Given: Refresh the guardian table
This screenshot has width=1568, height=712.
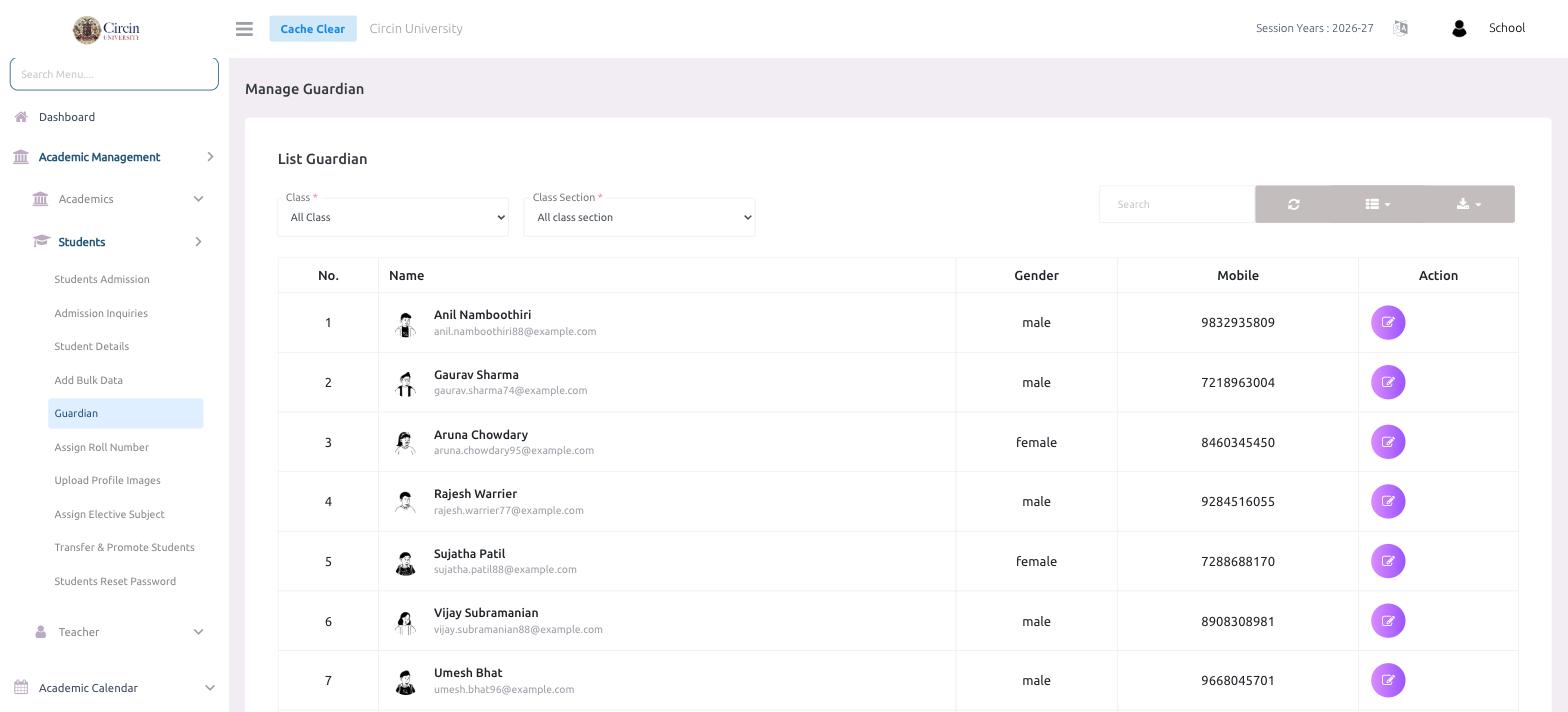Looking at the screenshot, I should 1293,204.
